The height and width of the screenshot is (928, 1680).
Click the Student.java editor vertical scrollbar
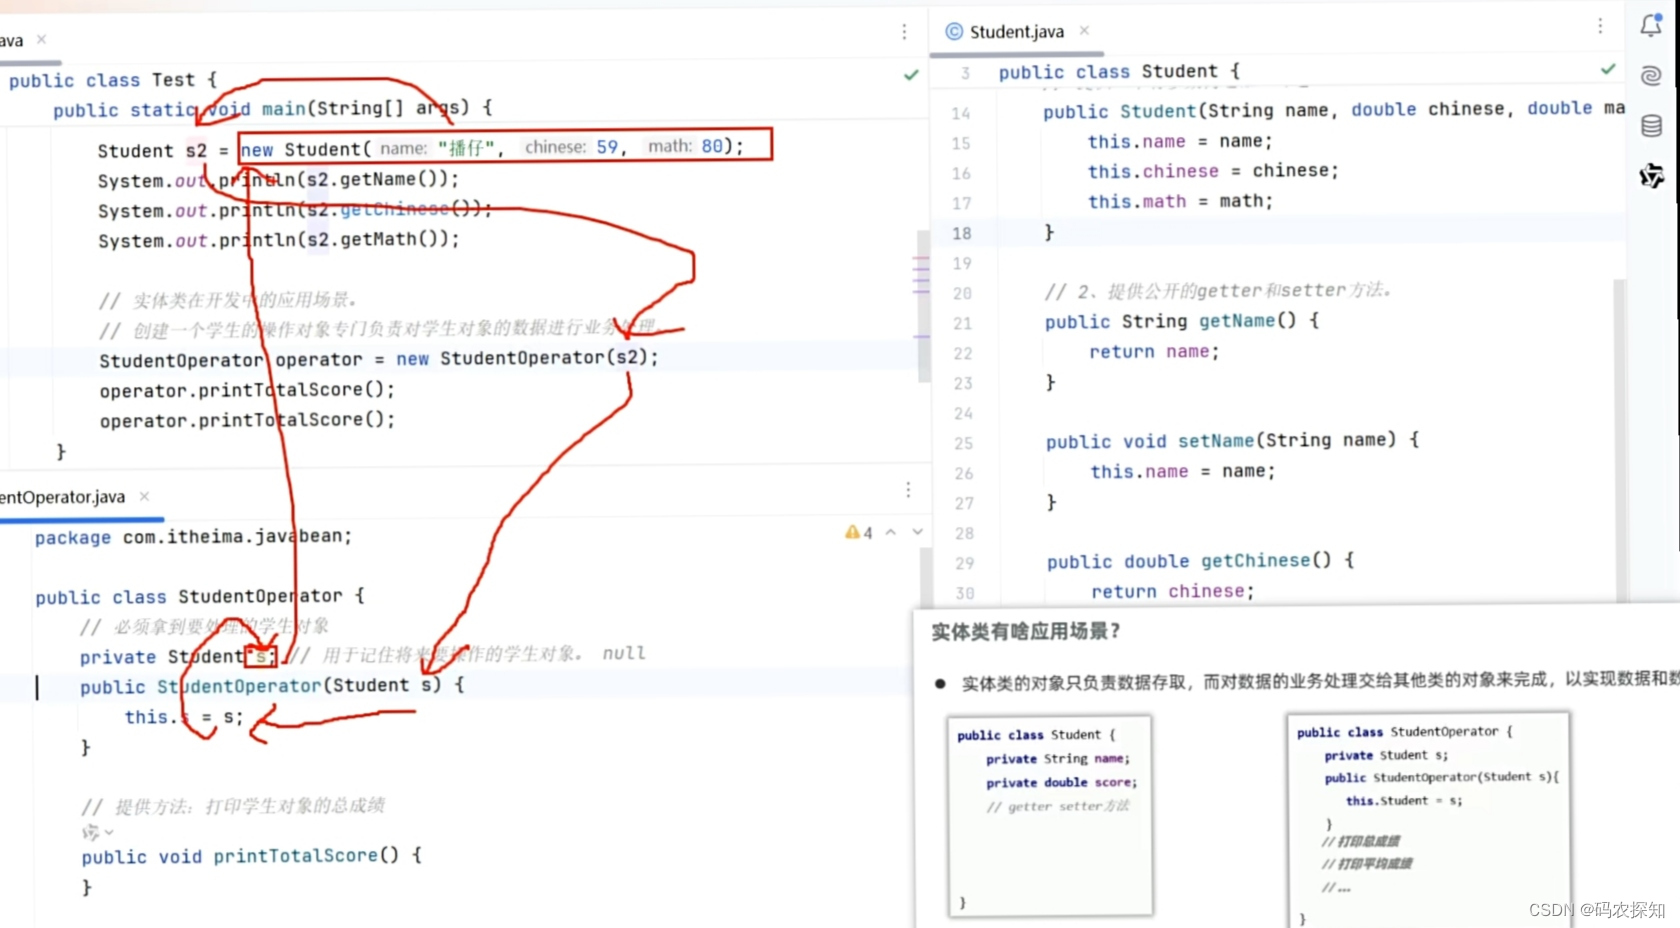(1620, 440)
